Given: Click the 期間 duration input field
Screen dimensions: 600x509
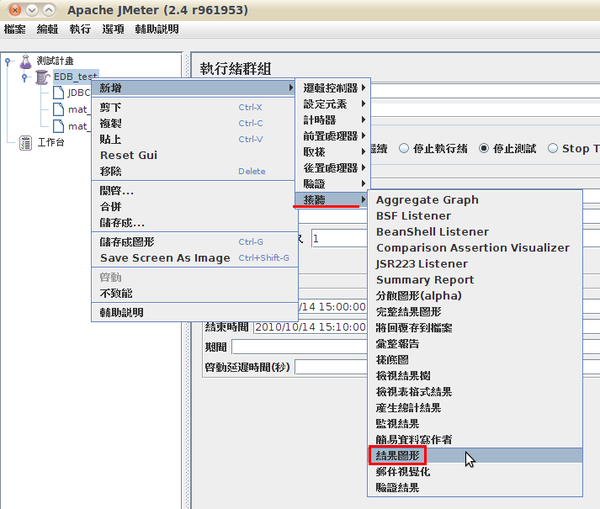Looking at the screenshot, I should [x=299, y=347].
